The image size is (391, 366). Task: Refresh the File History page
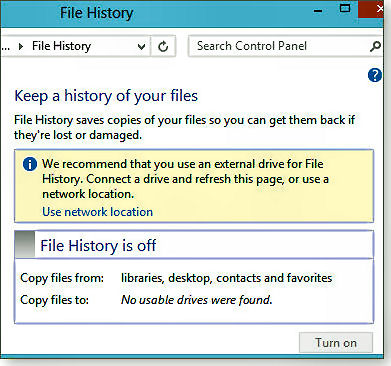(163, 46)
